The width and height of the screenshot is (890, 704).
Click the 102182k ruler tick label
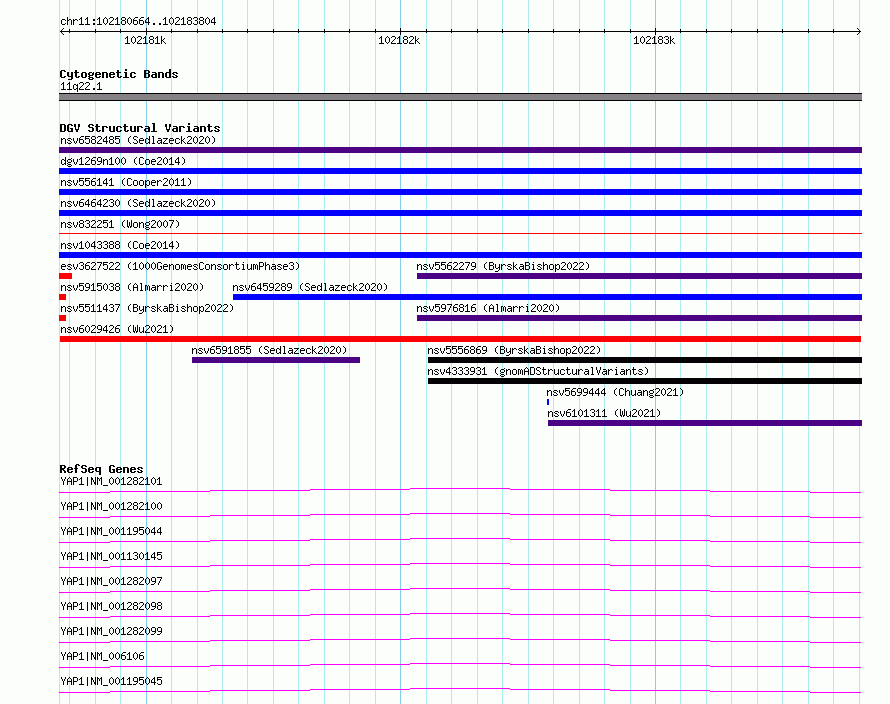point(399,40)
